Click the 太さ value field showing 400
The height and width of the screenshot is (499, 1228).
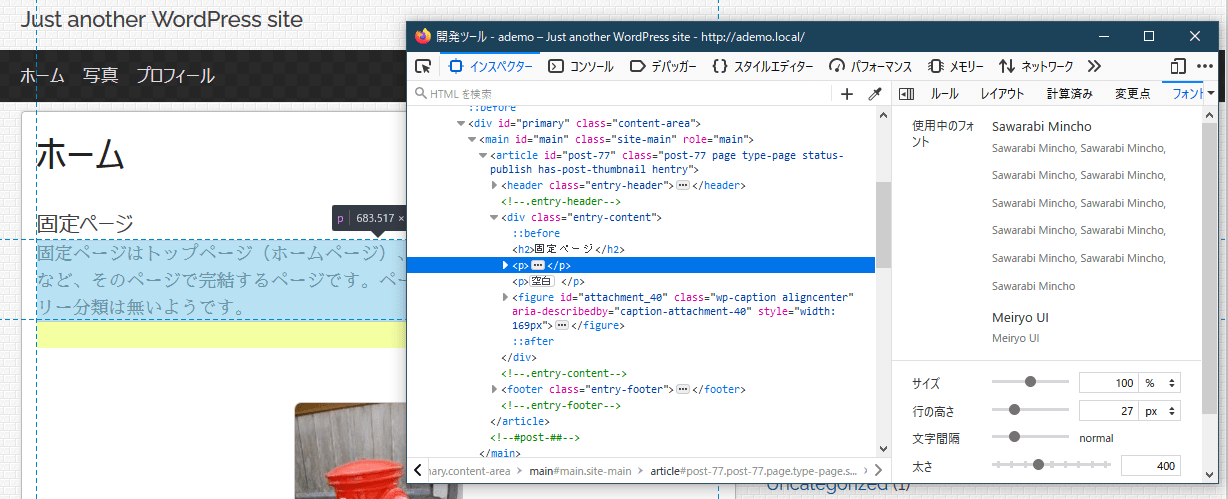pyautogui.click(x=1151, y=466)
